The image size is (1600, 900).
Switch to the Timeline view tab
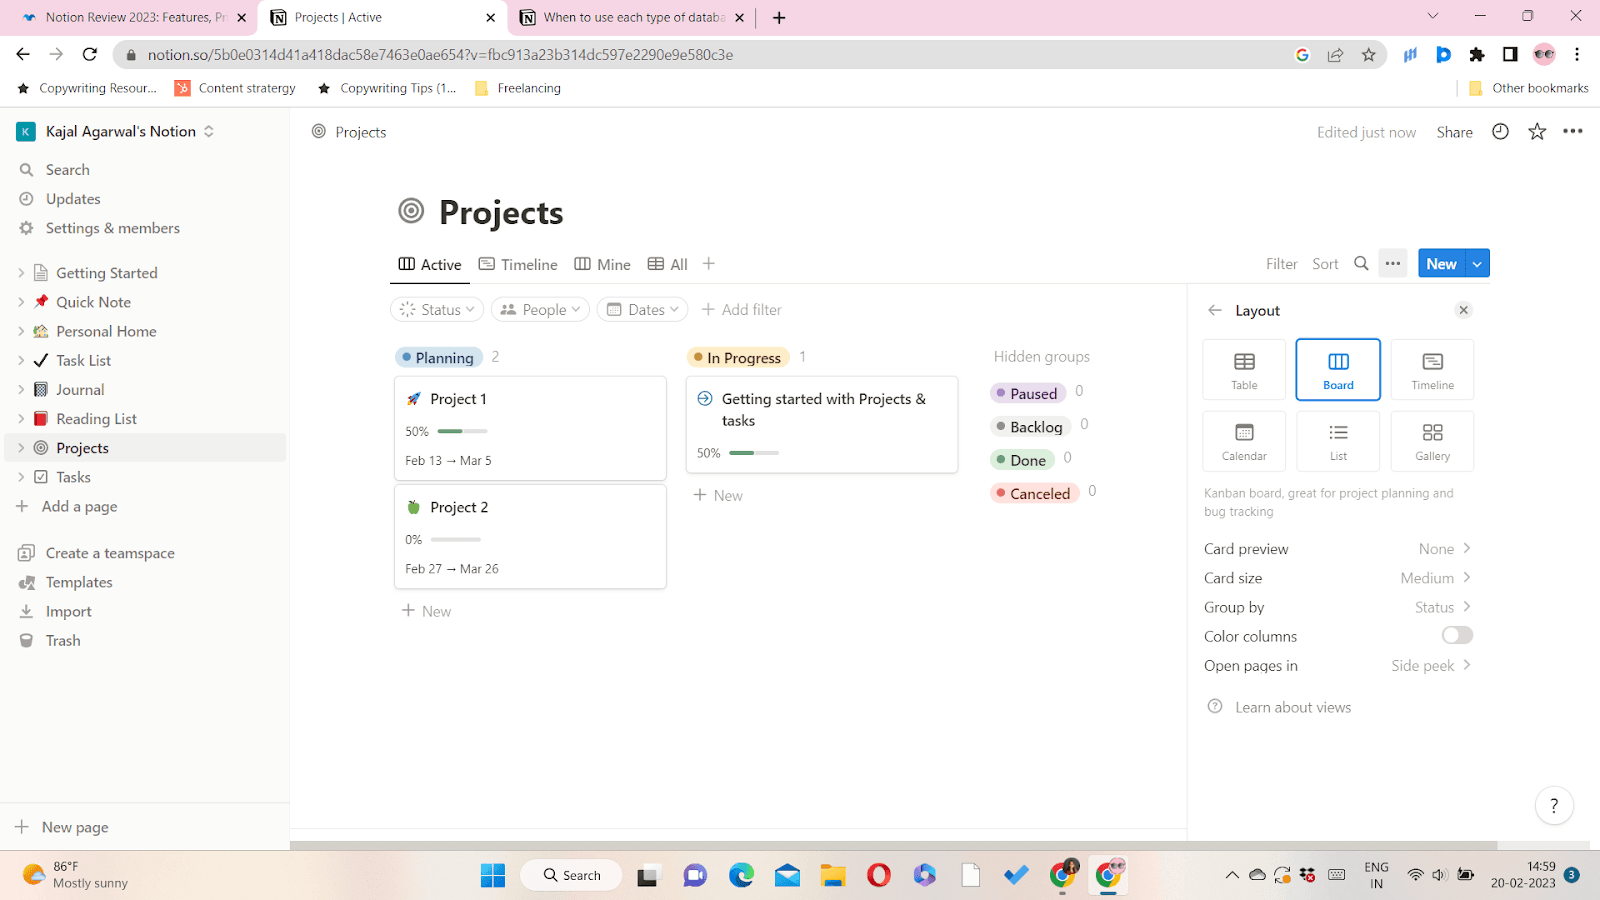518,265
